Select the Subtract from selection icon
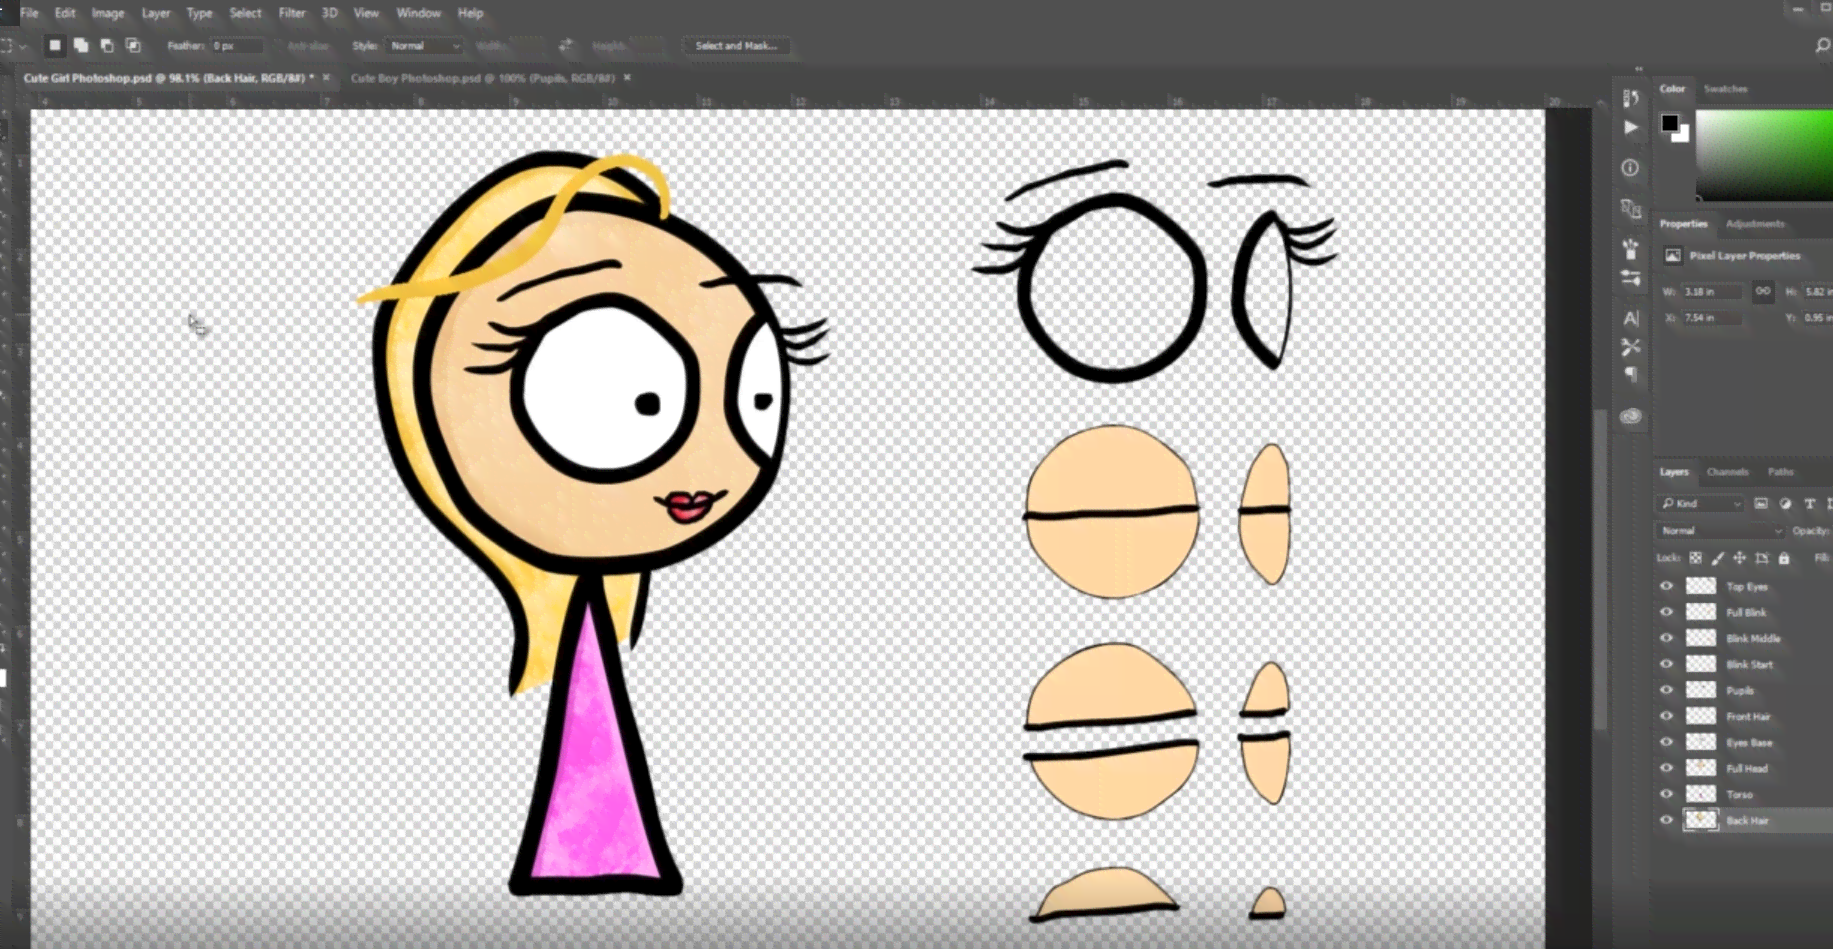This screenshot has width=1833, height=949. (x=107, y=45)
